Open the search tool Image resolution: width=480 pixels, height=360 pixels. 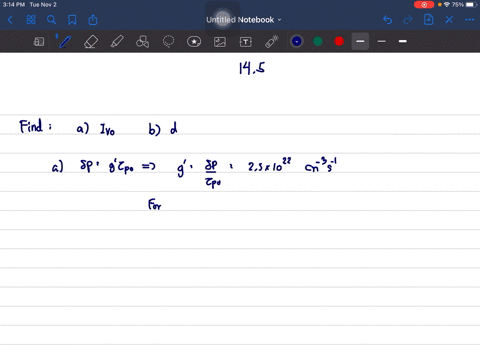51,20
